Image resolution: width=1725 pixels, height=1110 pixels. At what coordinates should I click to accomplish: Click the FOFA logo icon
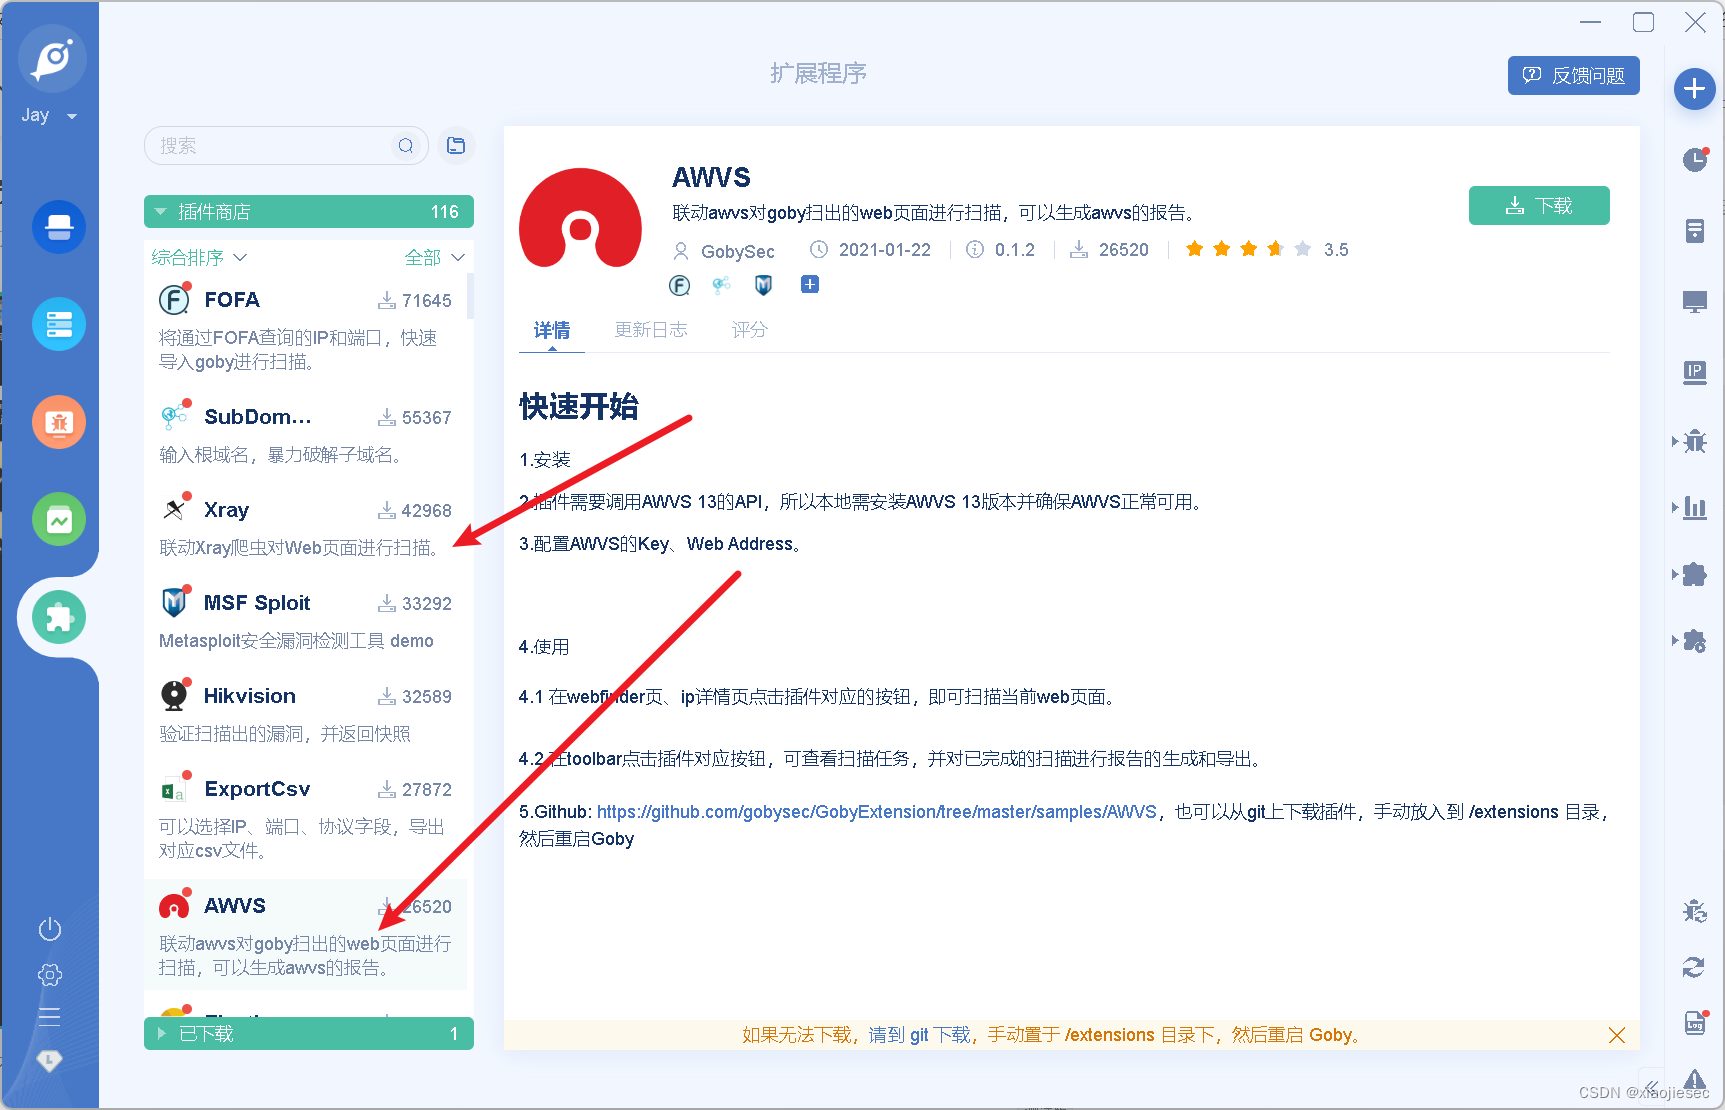click(174, 300)
